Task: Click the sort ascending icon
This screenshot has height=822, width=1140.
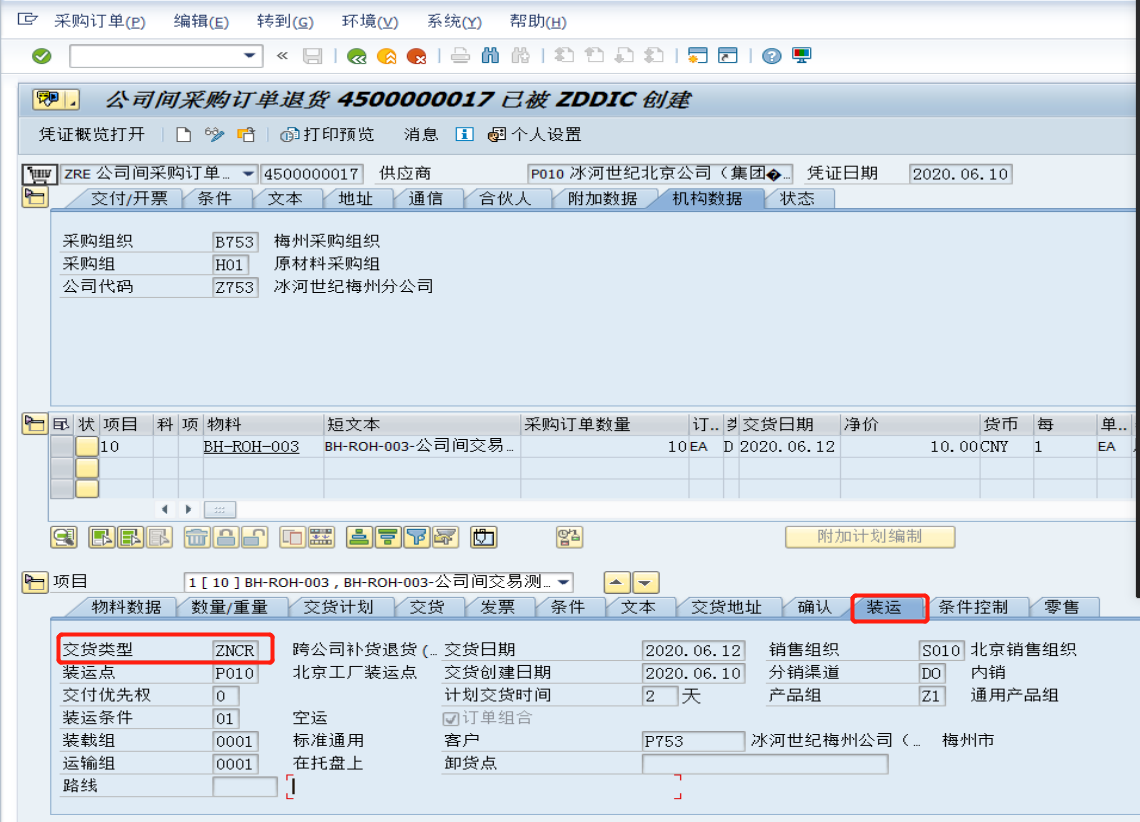Action: [358, 538]
